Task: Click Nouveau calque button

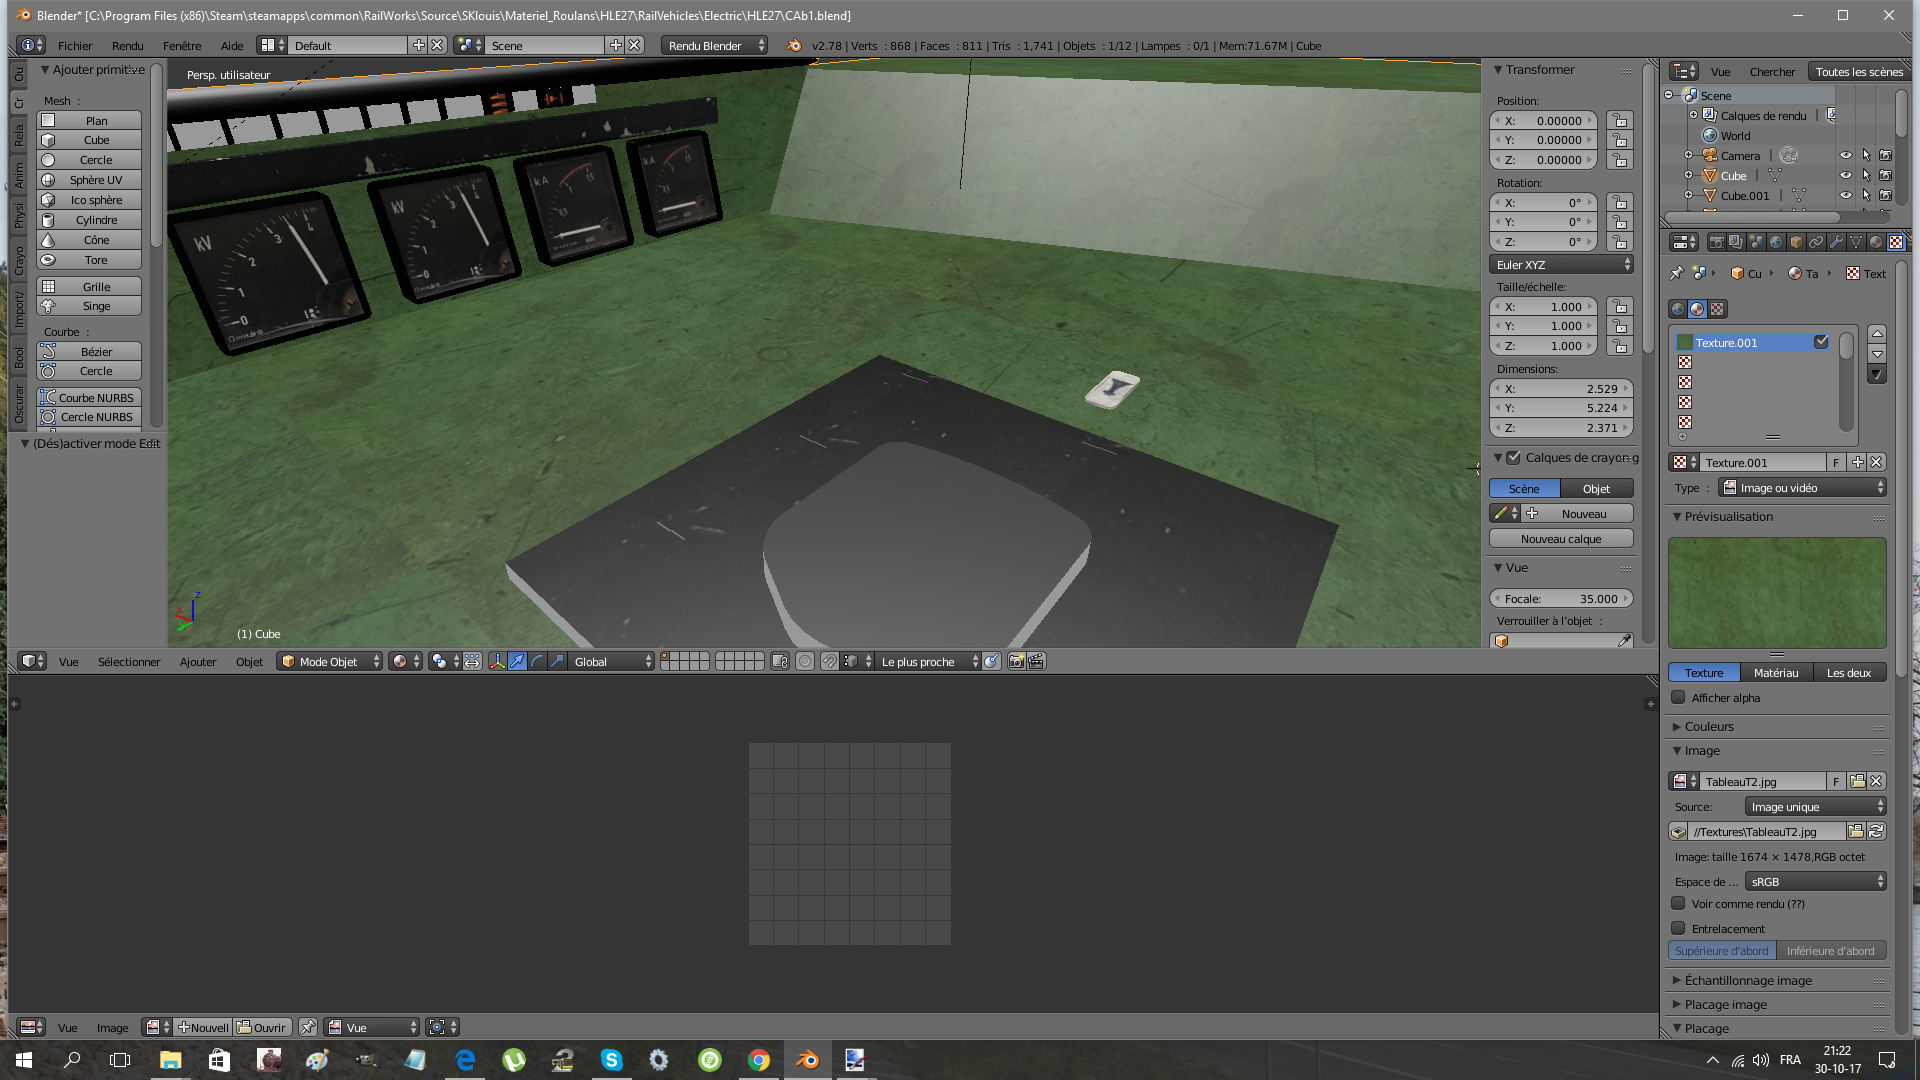Action: coord(1561,538)
